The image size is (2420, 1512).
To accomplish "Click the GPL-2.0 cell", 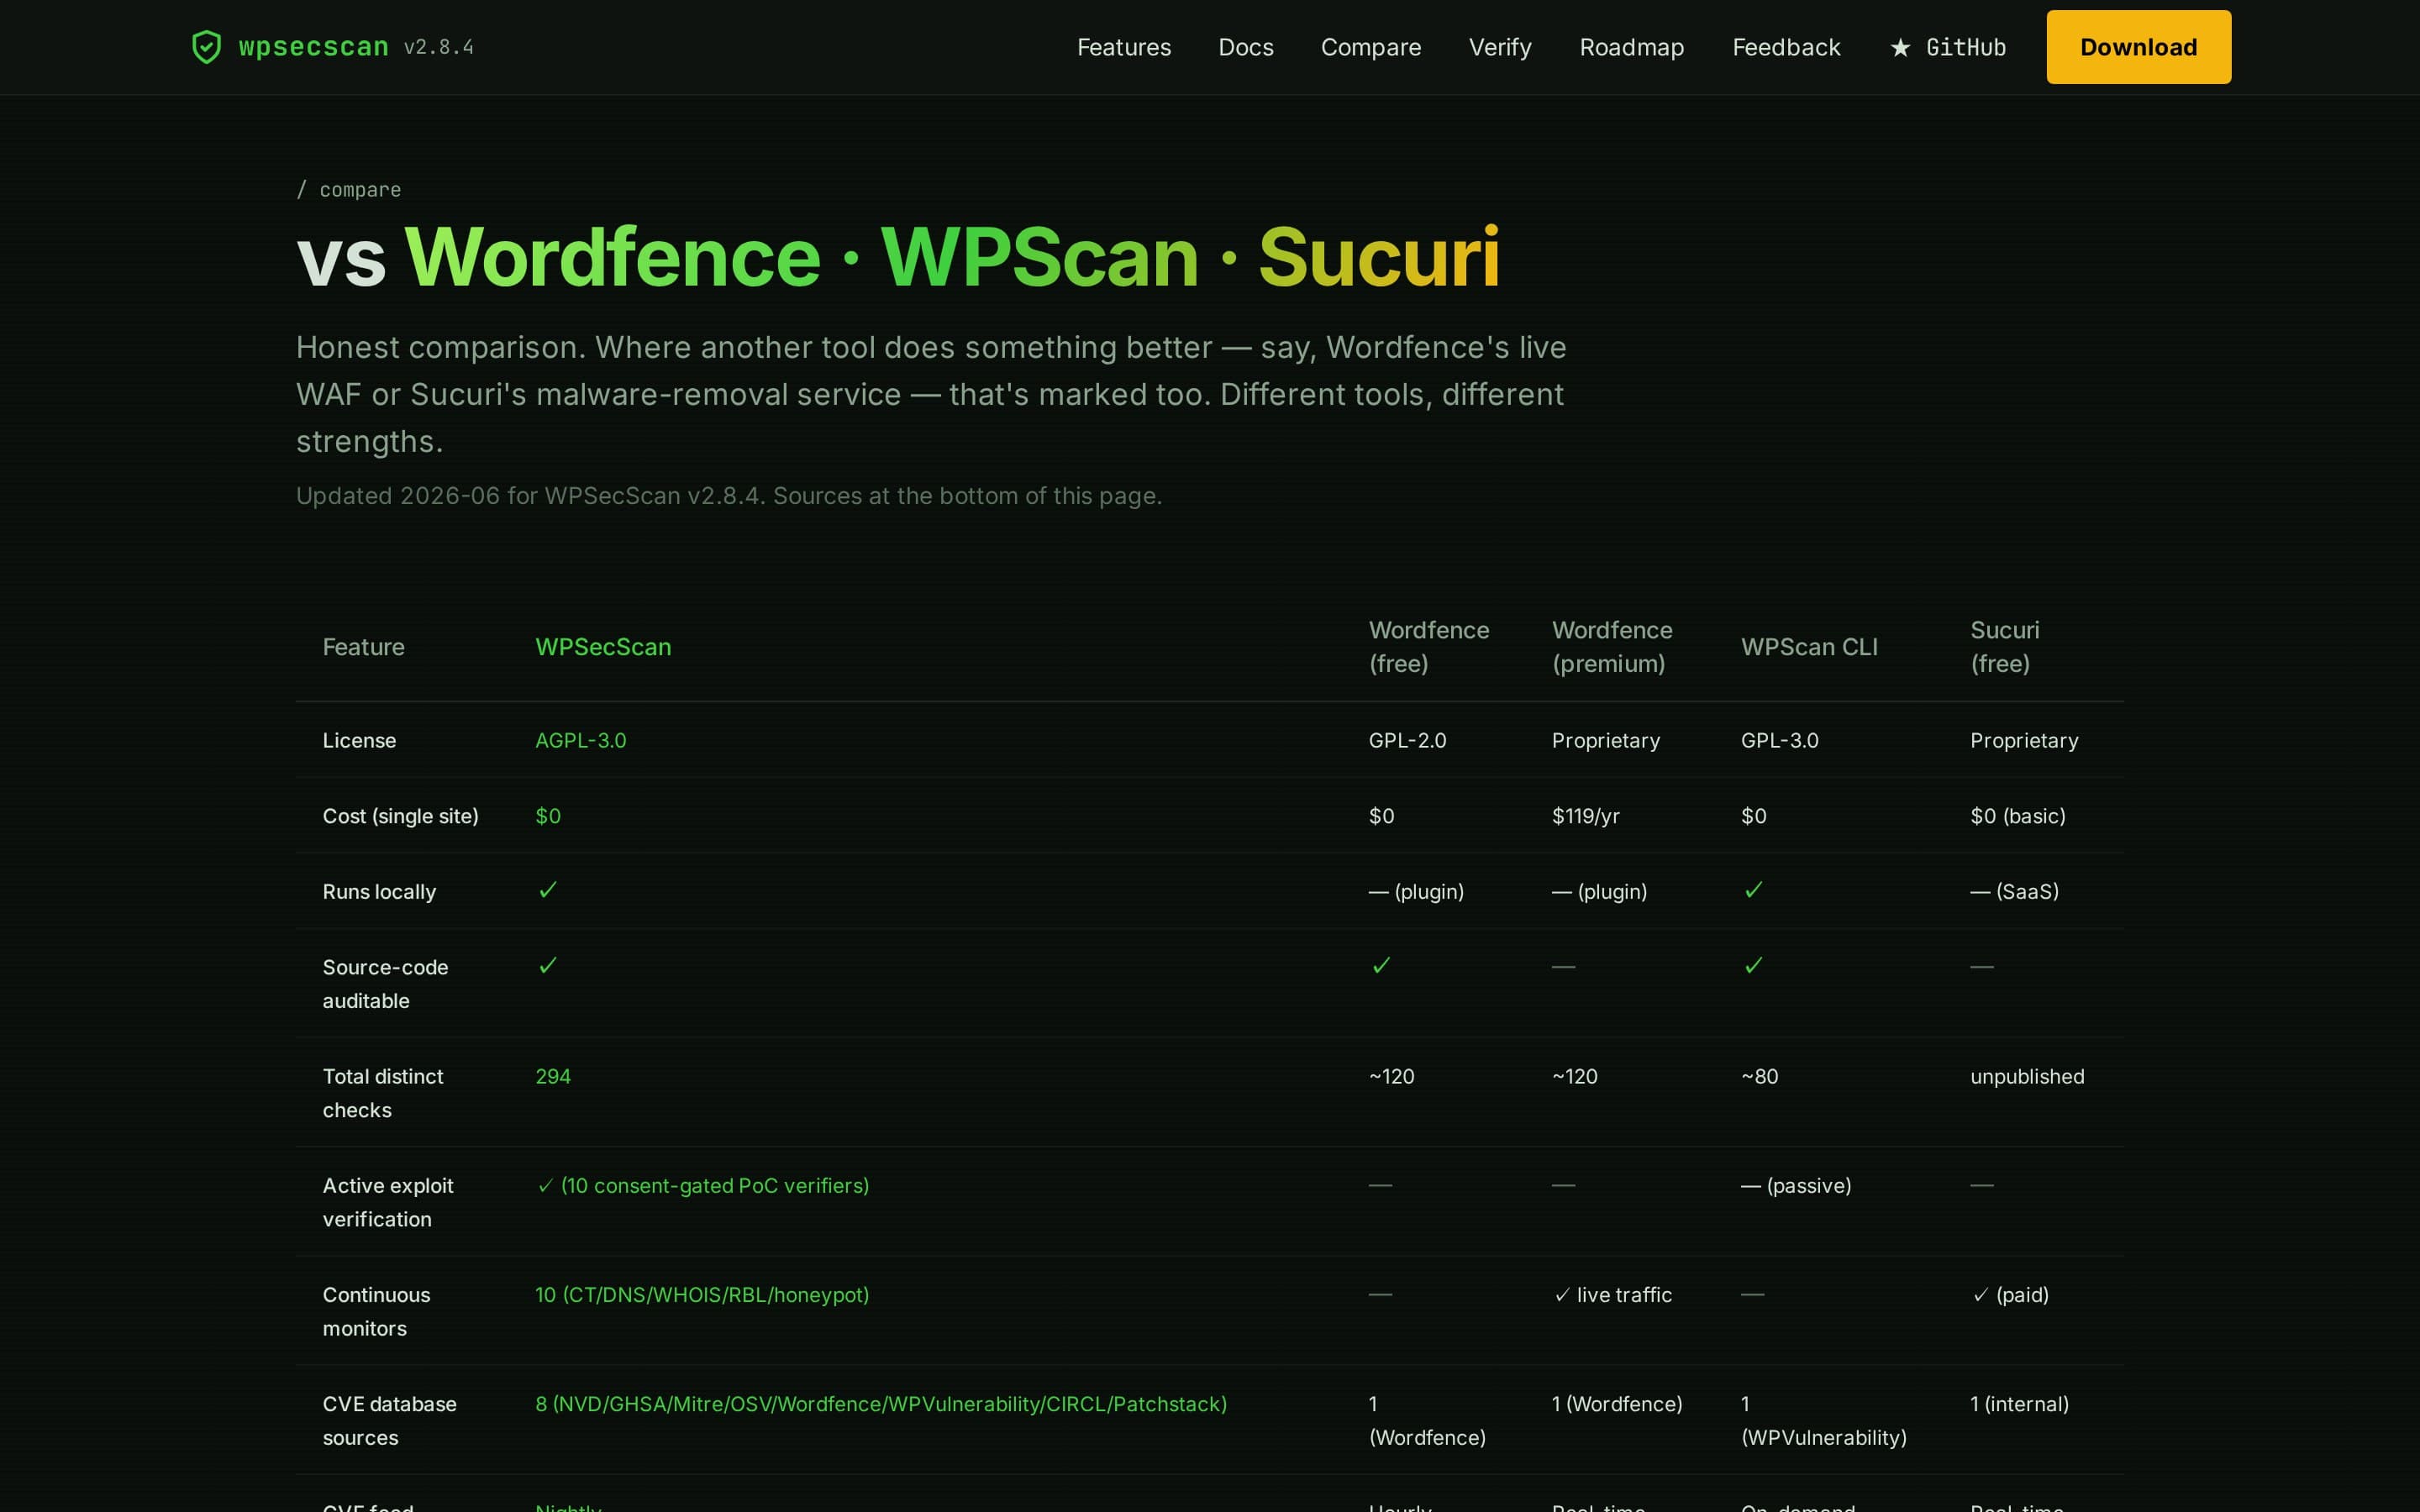I will coord(1407,740).
